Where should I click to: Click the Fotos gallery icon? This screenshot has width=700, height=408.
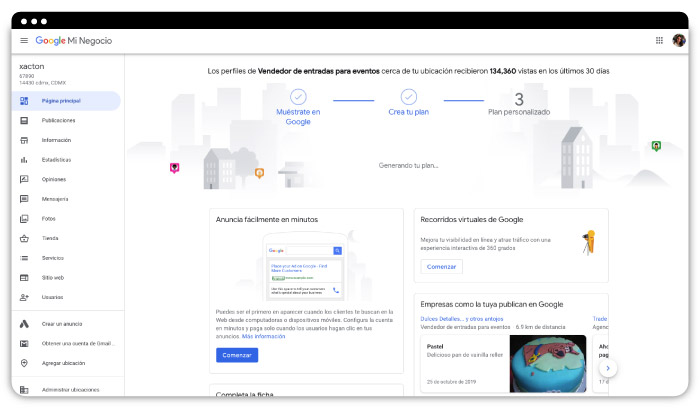24,219
